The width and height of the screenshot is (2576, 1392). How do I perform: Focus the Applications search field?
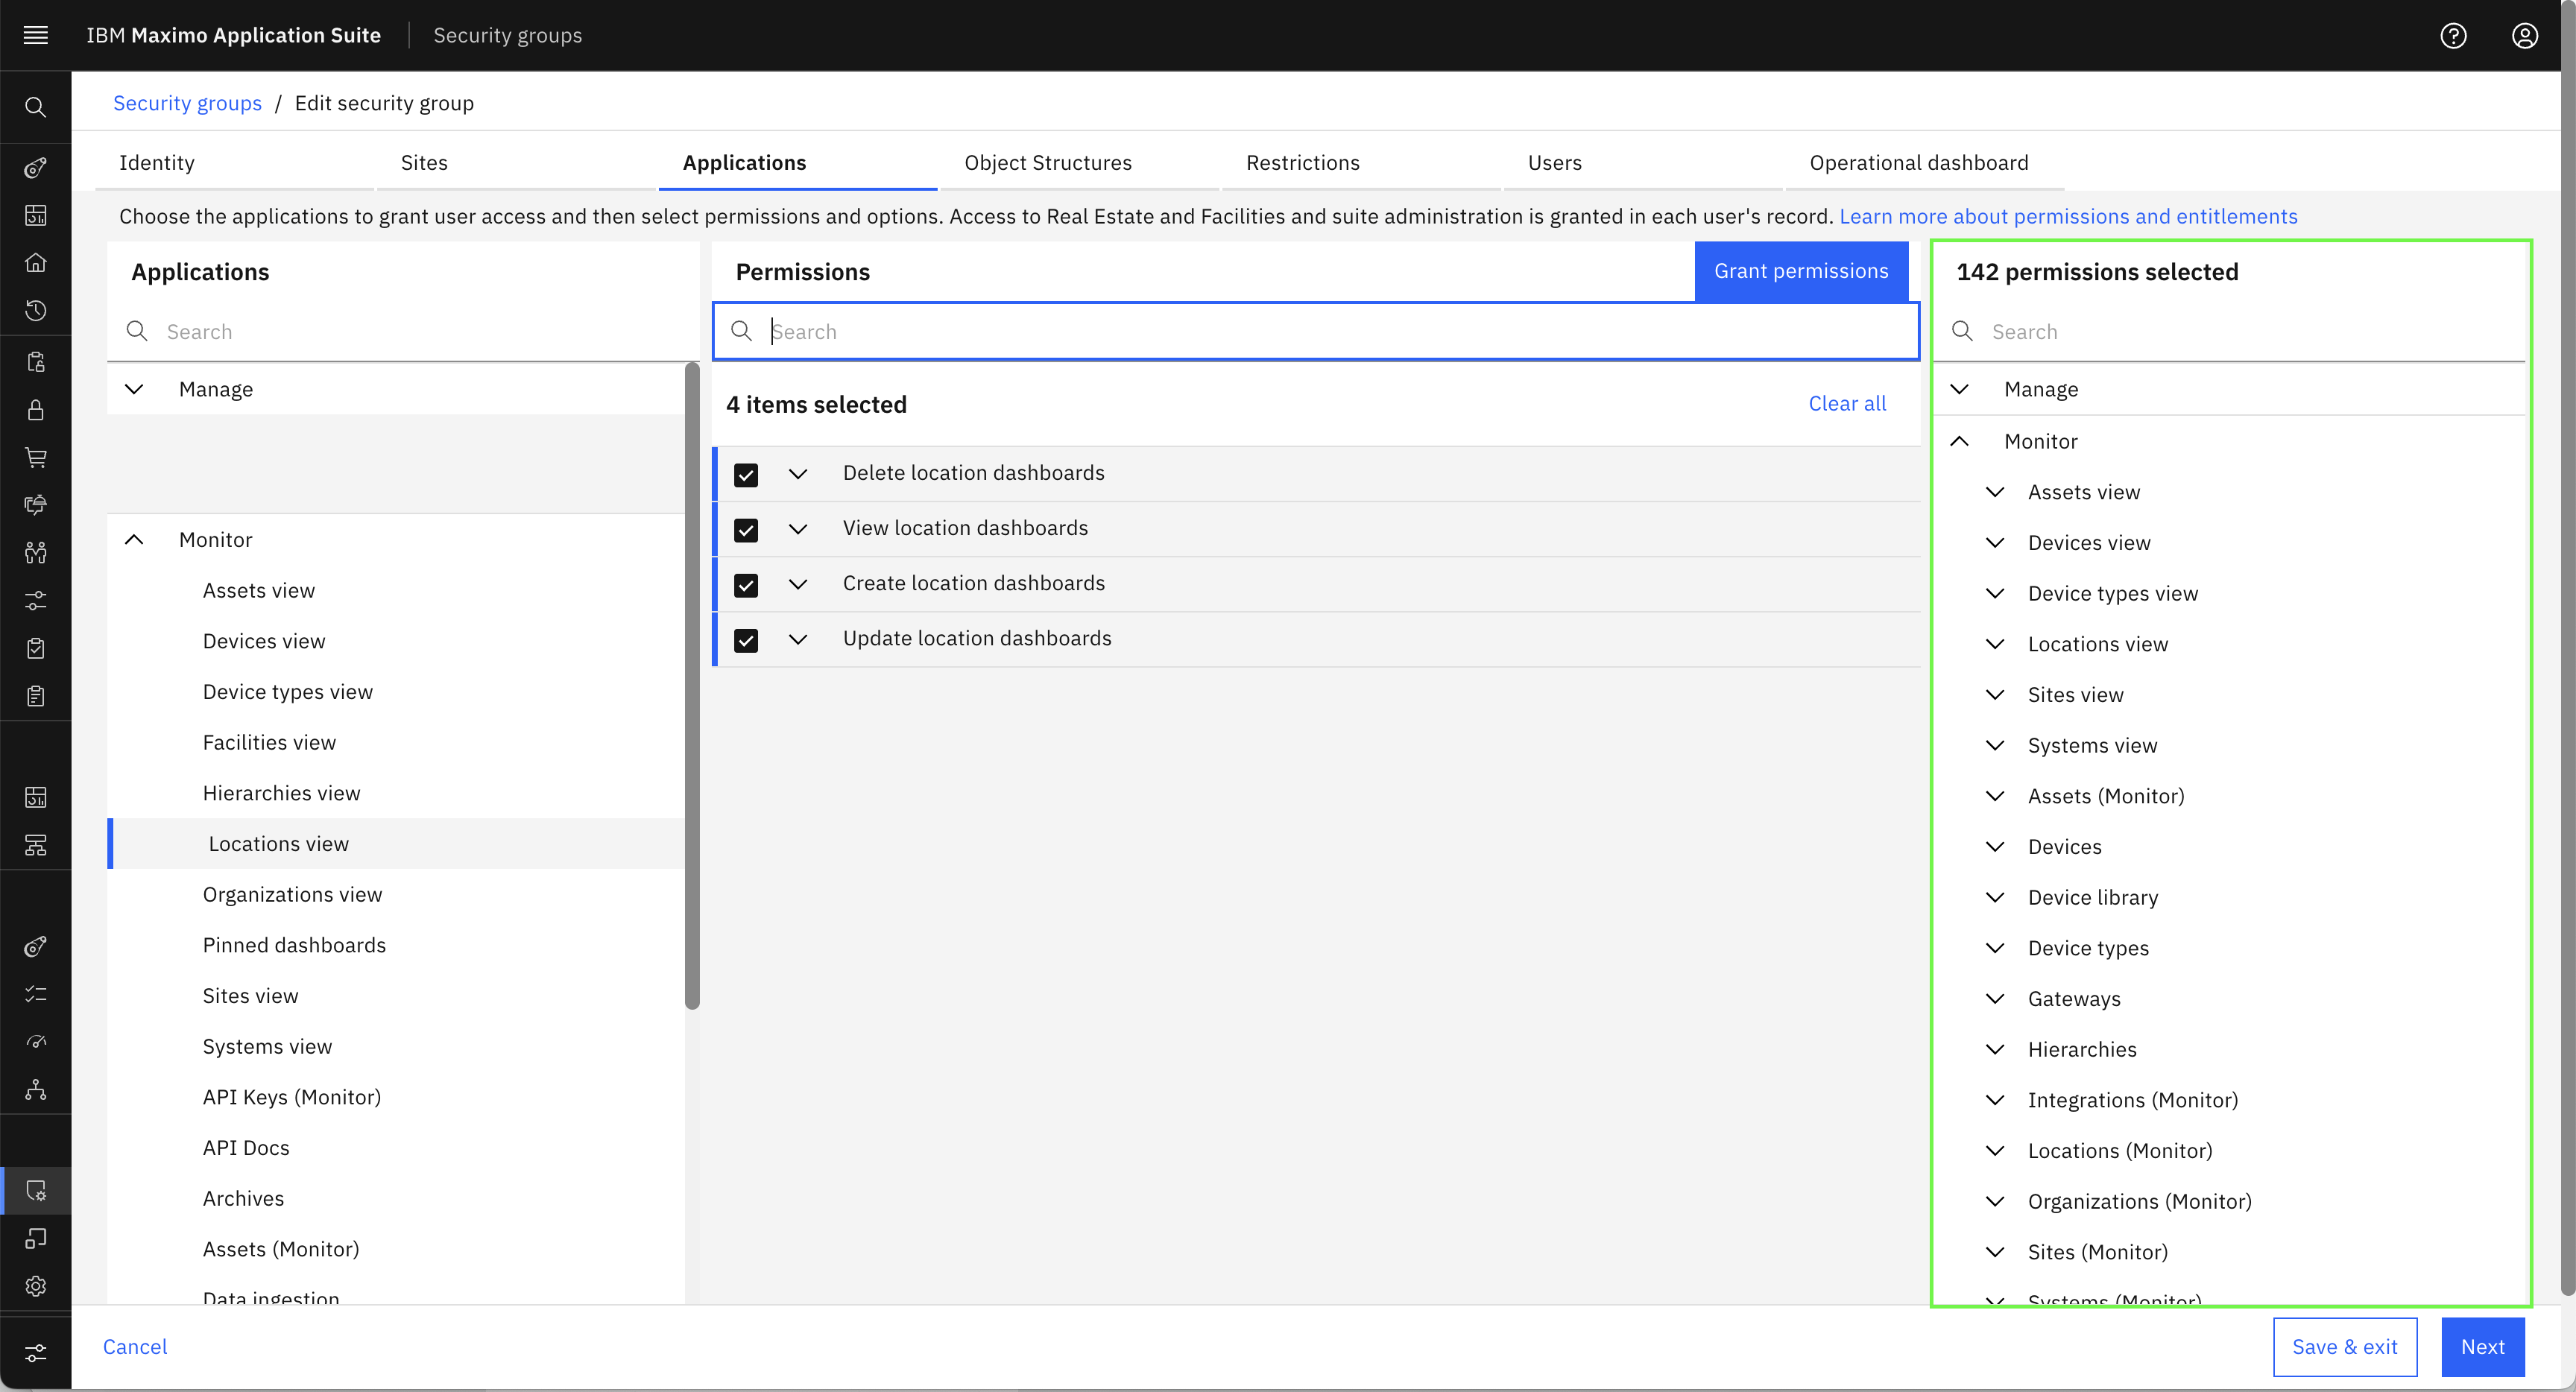403,331
